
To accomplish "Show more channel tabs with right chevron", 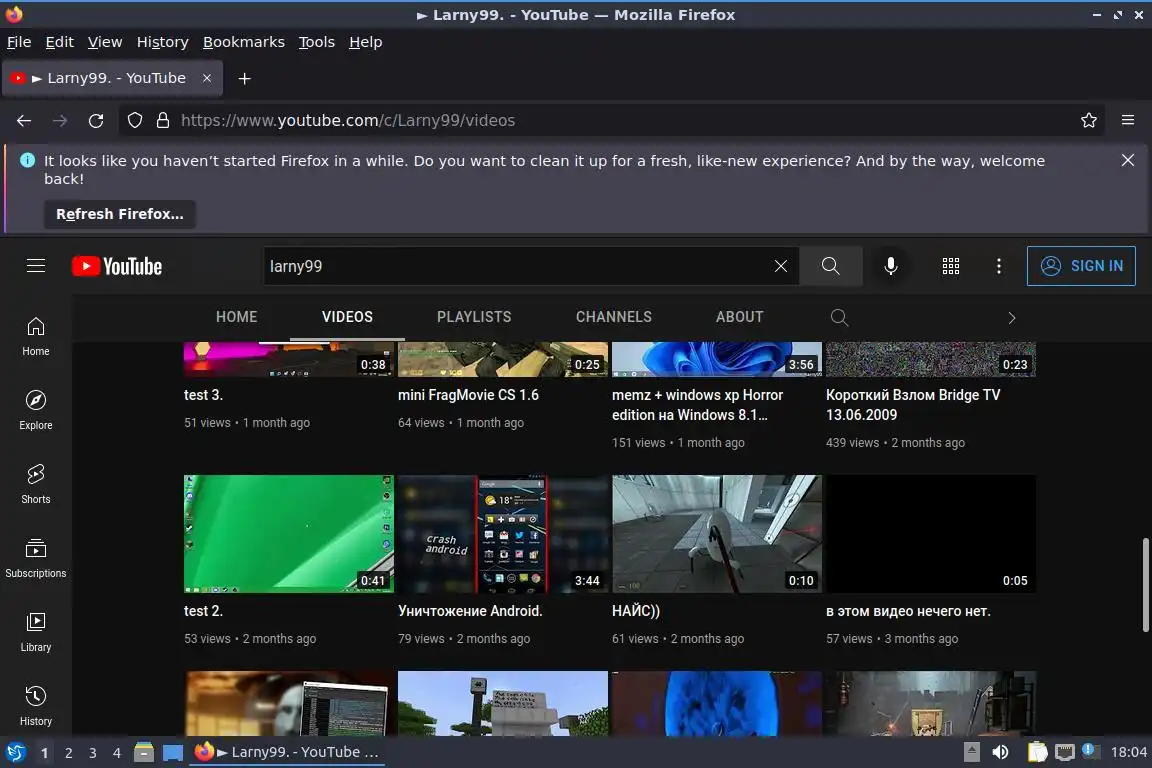I will pyautogui.click(x=1012, y=317).
